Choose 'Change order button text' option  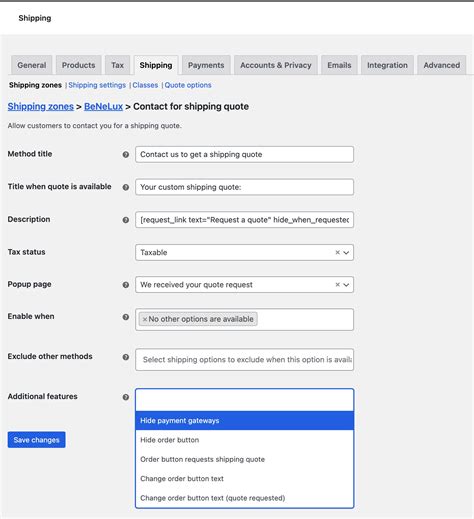click(x=244, y=479)
